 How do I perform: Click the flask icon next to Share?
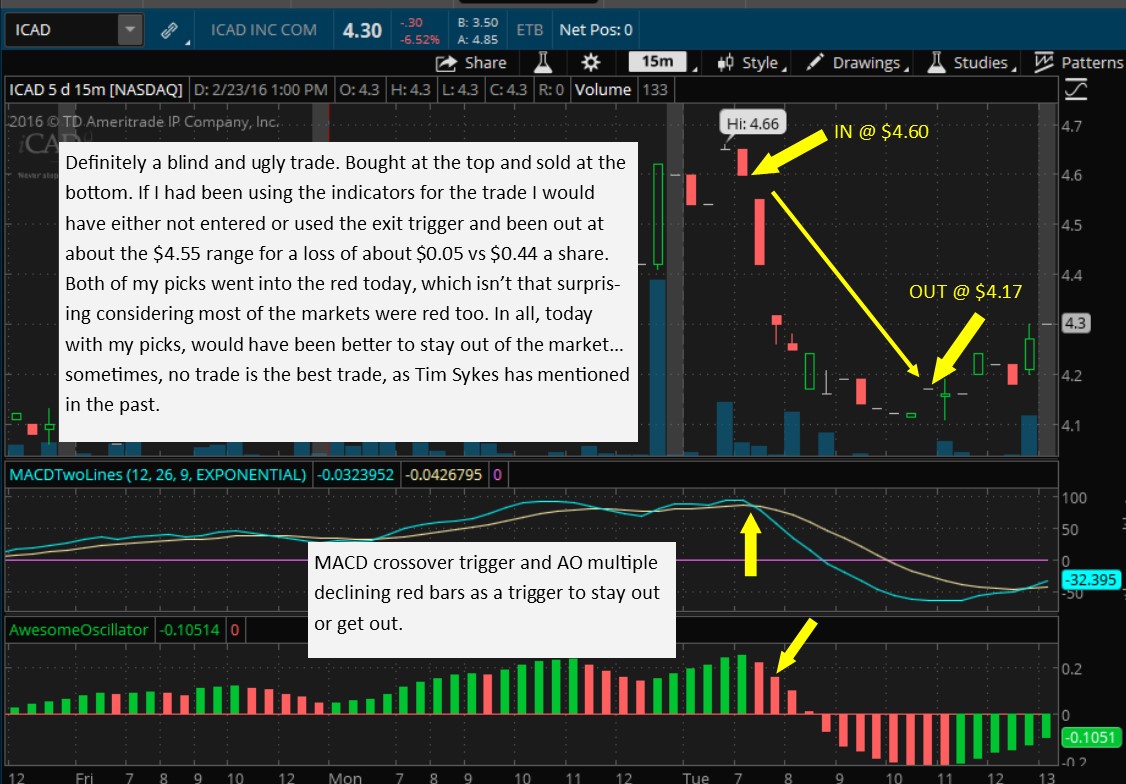(x=543, y=63)
